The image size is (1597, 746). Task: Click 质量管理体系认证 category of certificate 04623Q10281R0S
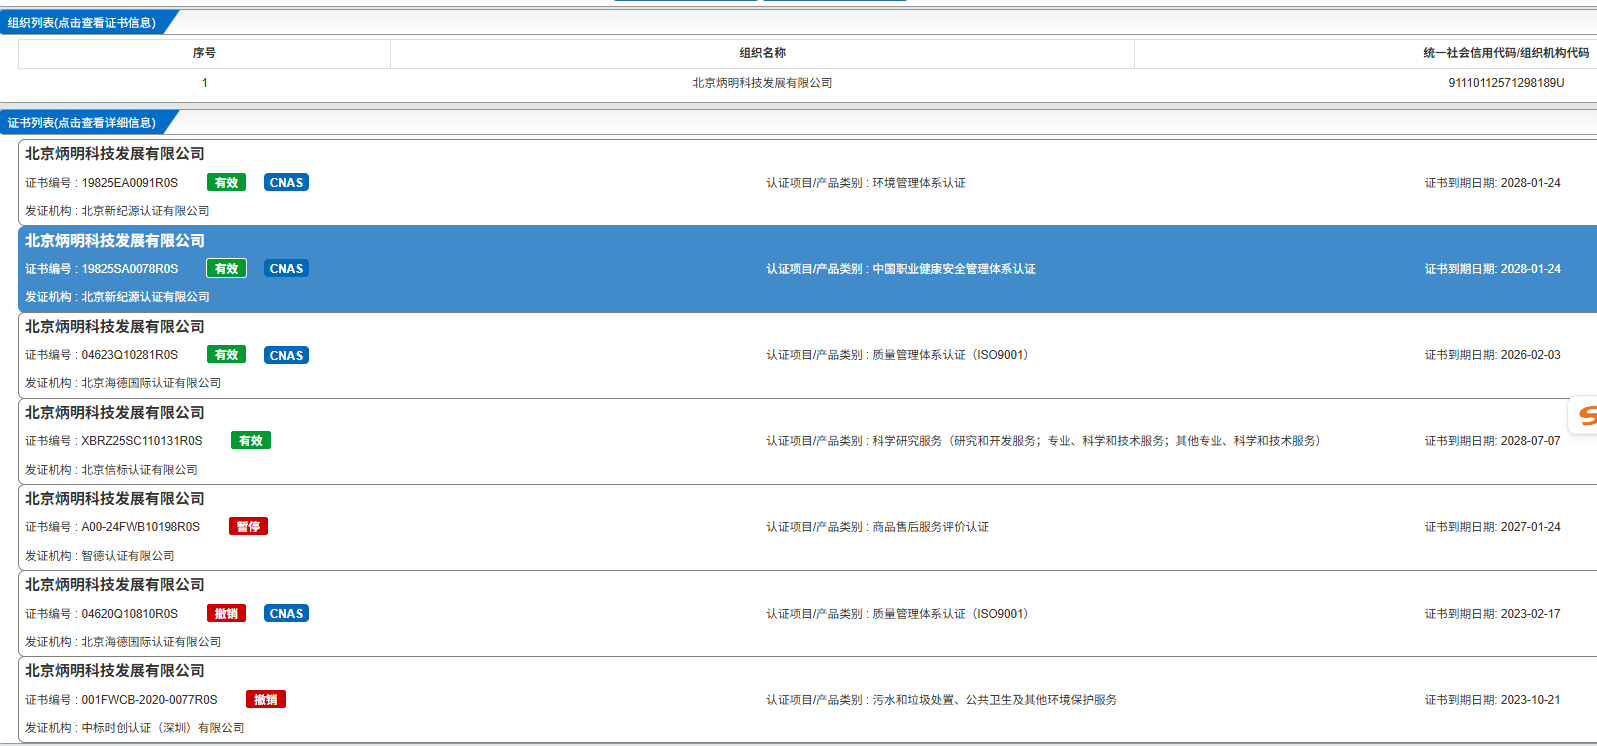tap(950, 355)
